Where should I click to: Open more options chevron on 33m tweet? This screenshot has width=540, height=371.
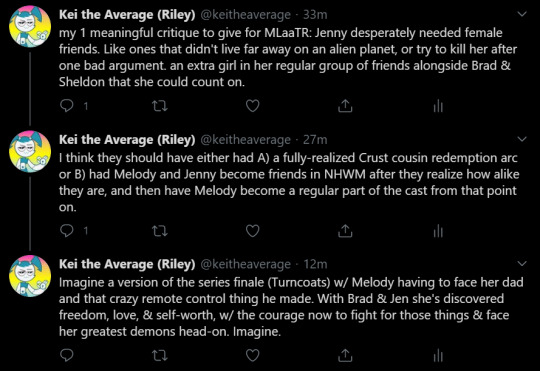(522, 14)
